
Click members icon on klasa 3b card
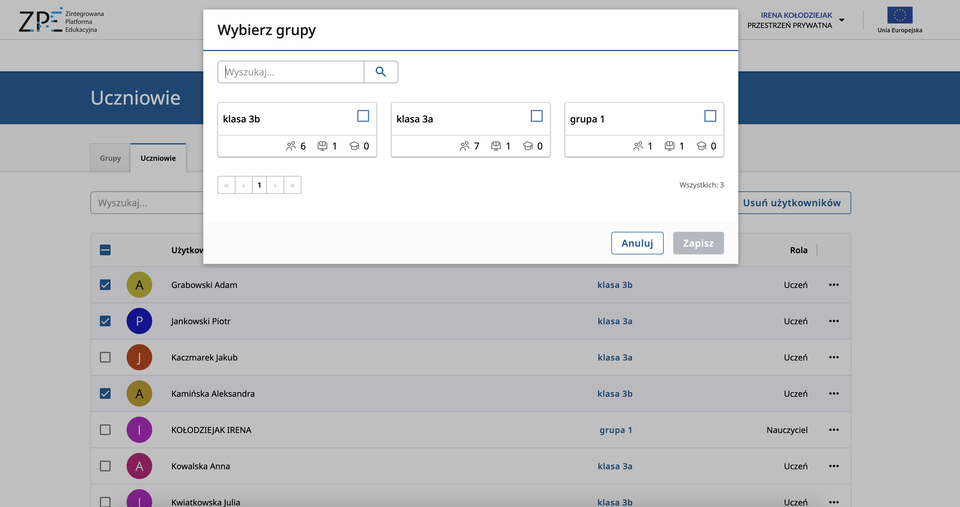(291, 146)
